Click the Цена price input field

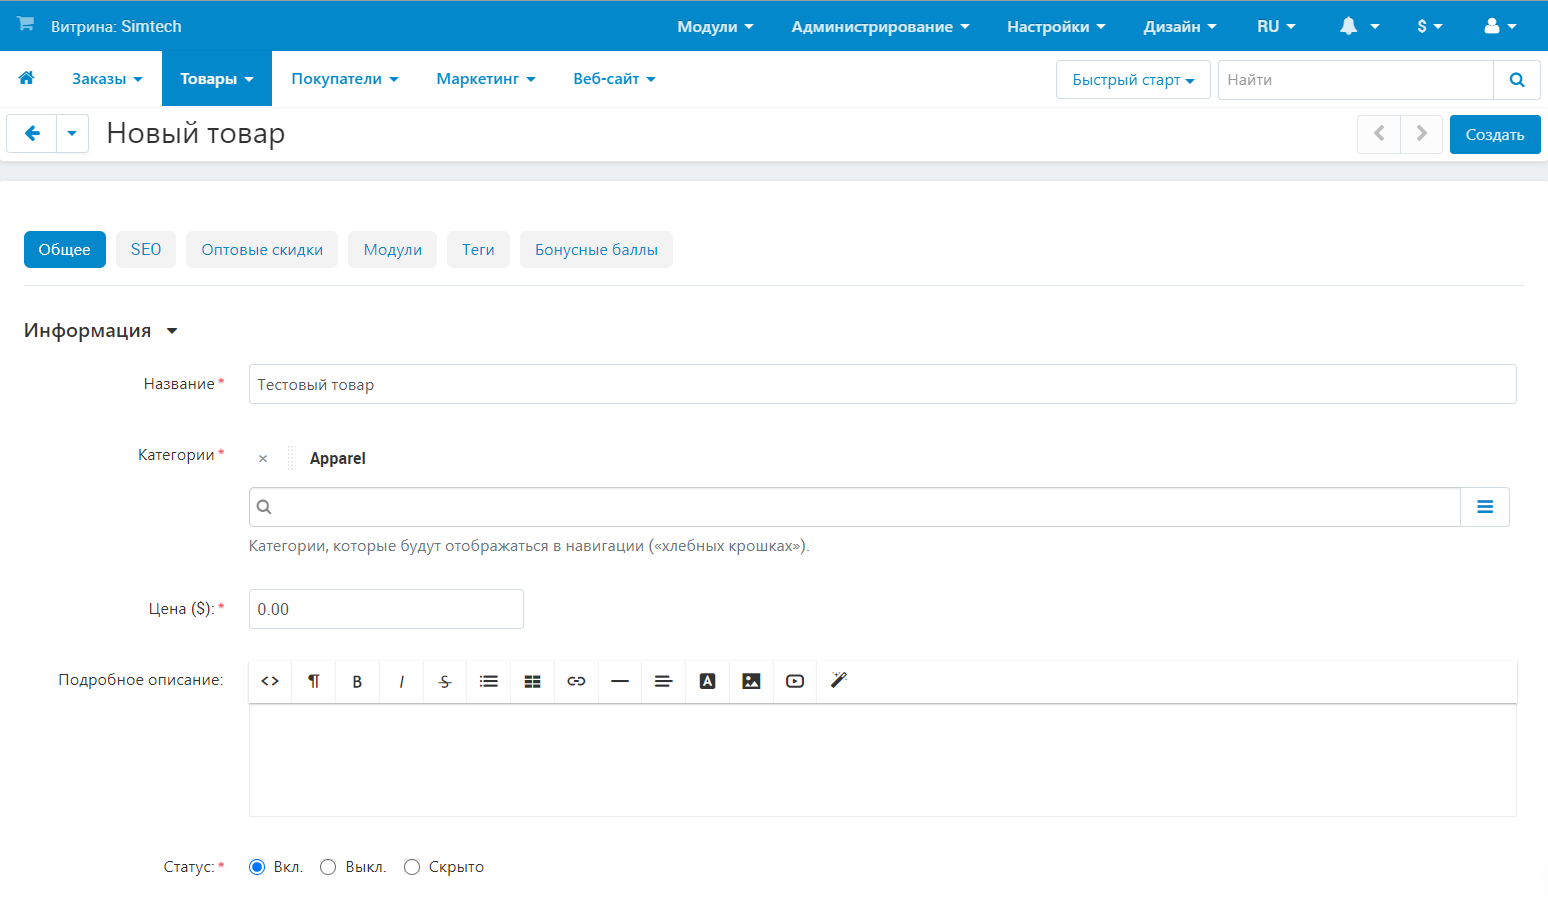(386, 609)
